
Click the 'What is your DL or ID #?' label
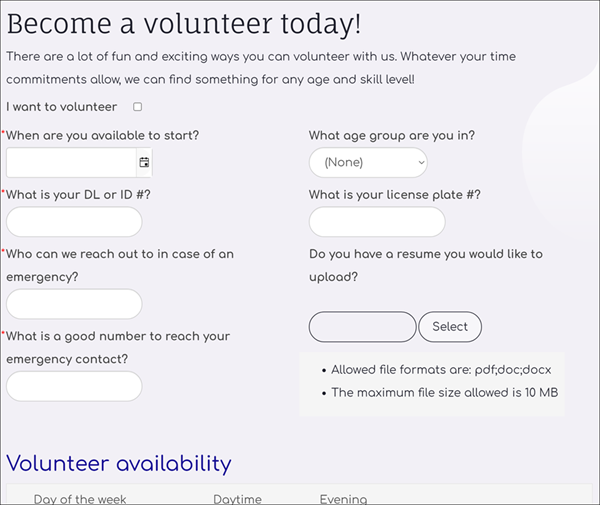(x=78, y=195)
